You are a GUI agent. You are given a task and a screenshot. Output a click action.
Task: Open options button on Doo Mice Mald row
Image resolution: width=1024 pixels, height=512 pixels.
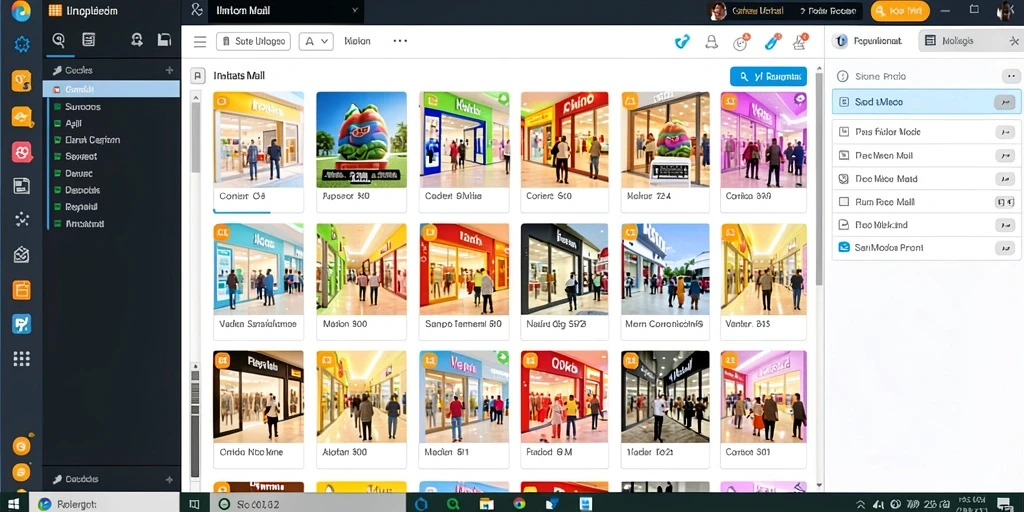tap(1004, 179)
